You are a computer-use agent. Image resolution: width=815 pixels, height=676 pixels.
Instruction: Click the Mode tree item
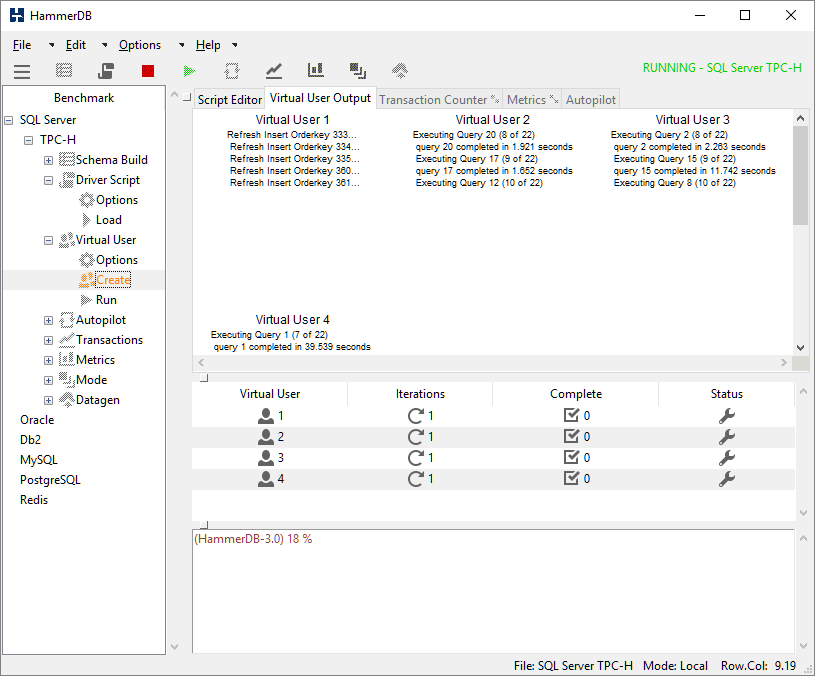(91, 380)
